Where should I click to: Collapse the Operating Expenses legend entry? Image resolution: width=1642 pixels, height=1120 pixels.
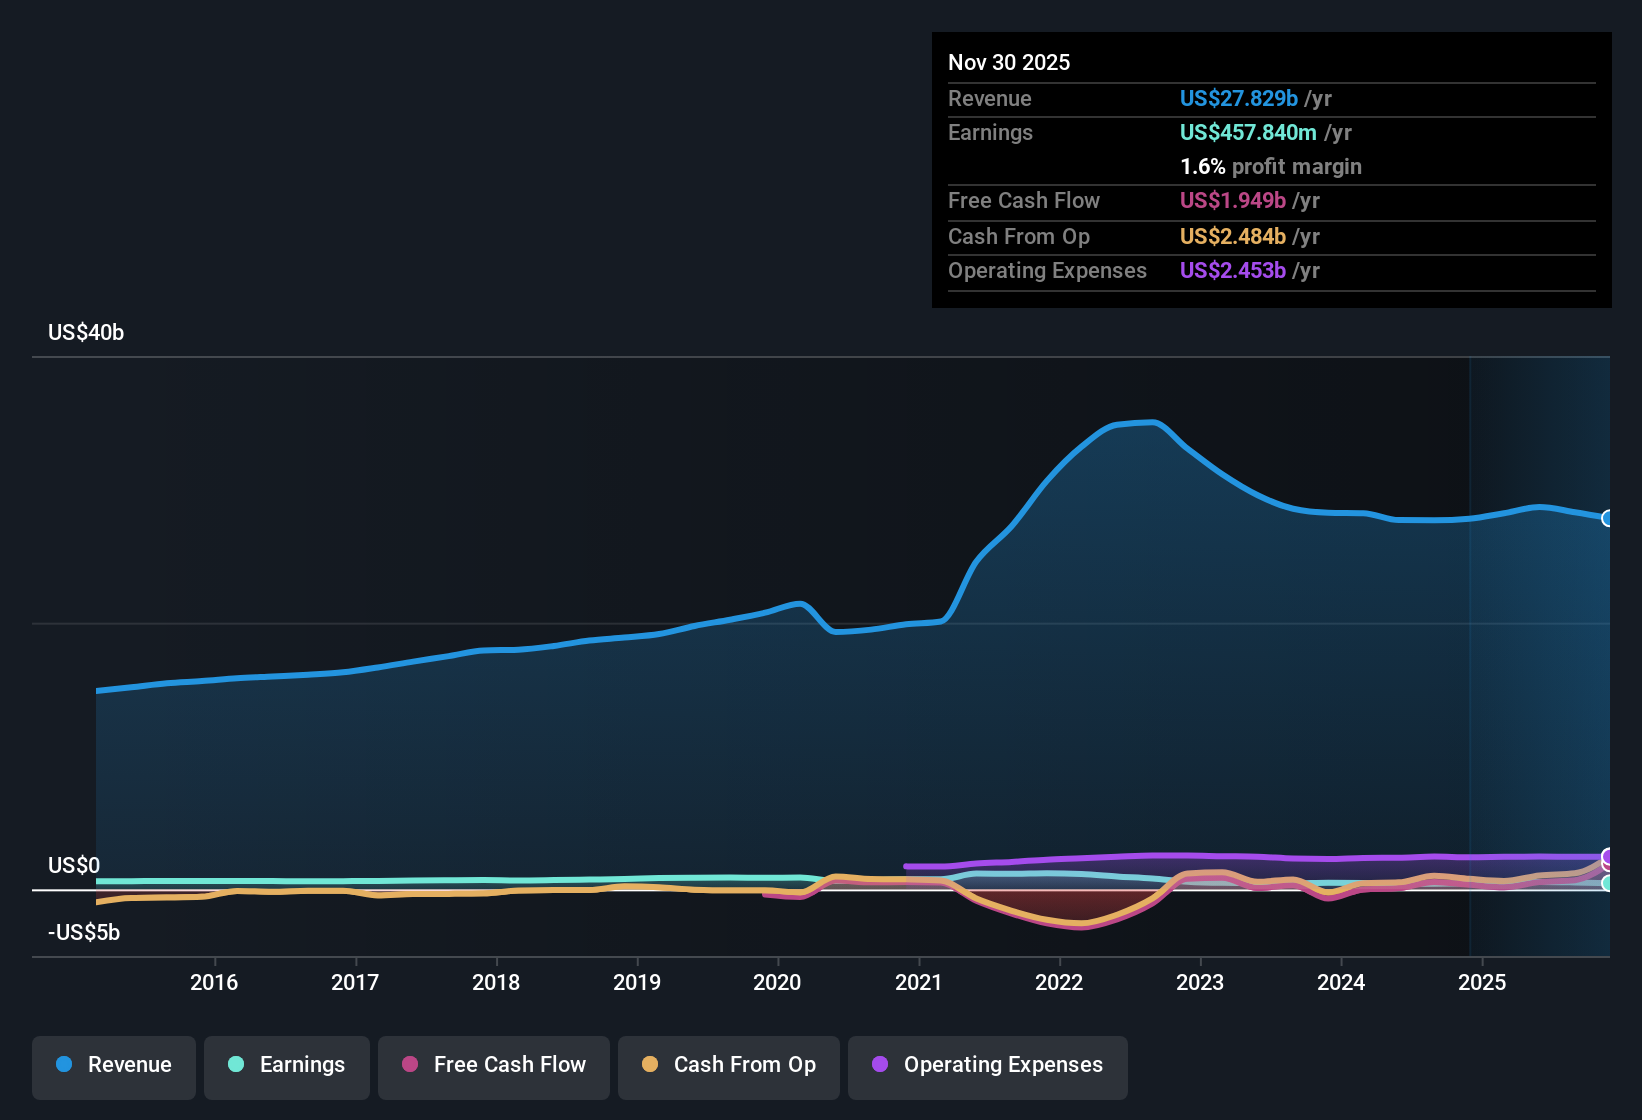[x=987, y=1065]
